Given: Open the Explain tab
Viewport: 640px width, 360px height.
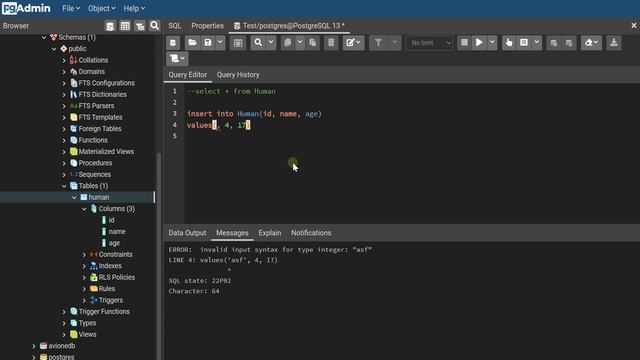Looking at the screenshot, I should coord(270,233).
